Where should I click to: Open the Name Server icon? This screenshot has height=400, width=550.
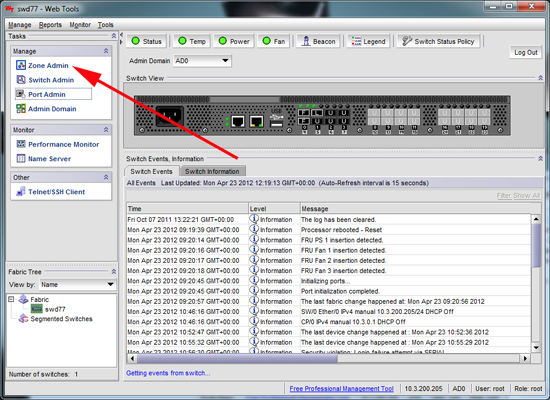click(21, 159)
